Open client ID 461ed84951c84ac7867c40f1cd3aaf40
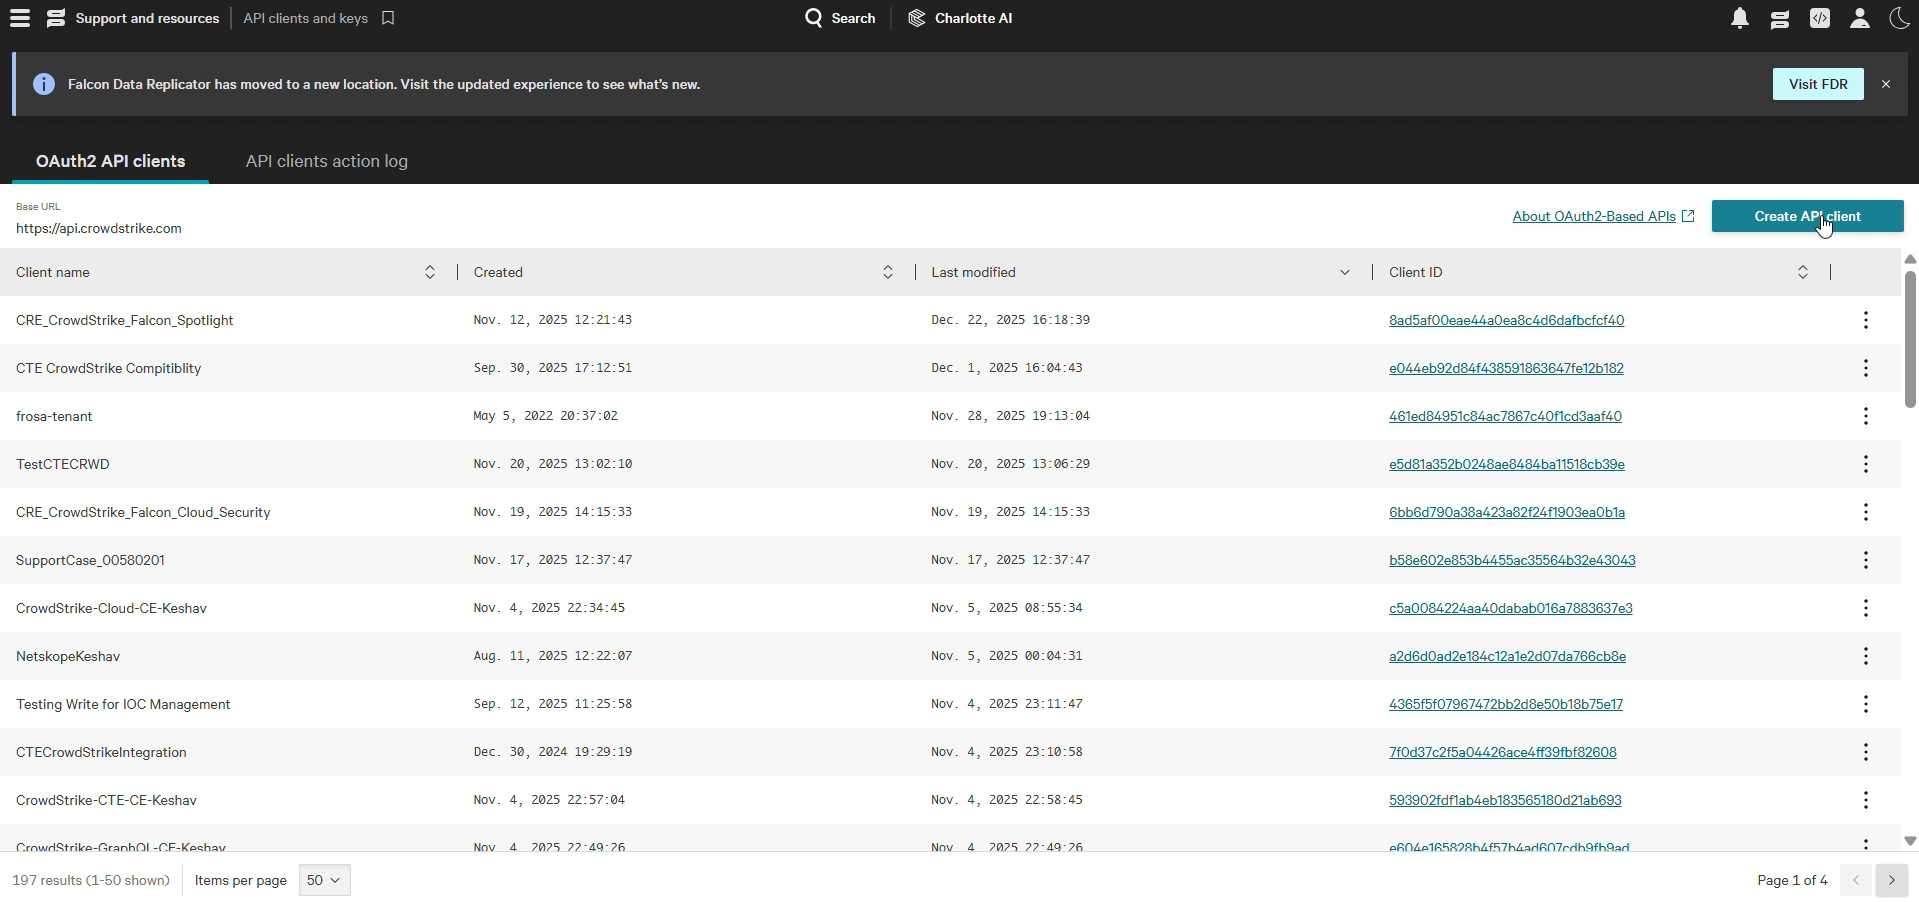The width and height of the screenshot is (1919, 902). pos(1505,416)
